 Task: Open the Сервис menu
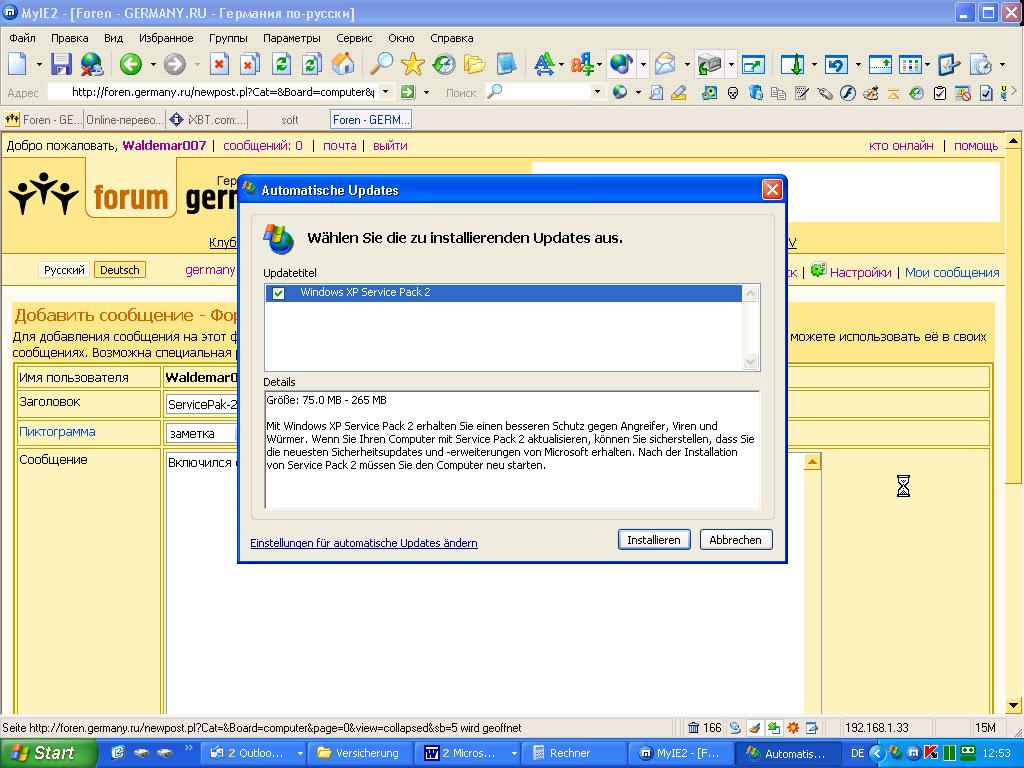click(354, 38)
